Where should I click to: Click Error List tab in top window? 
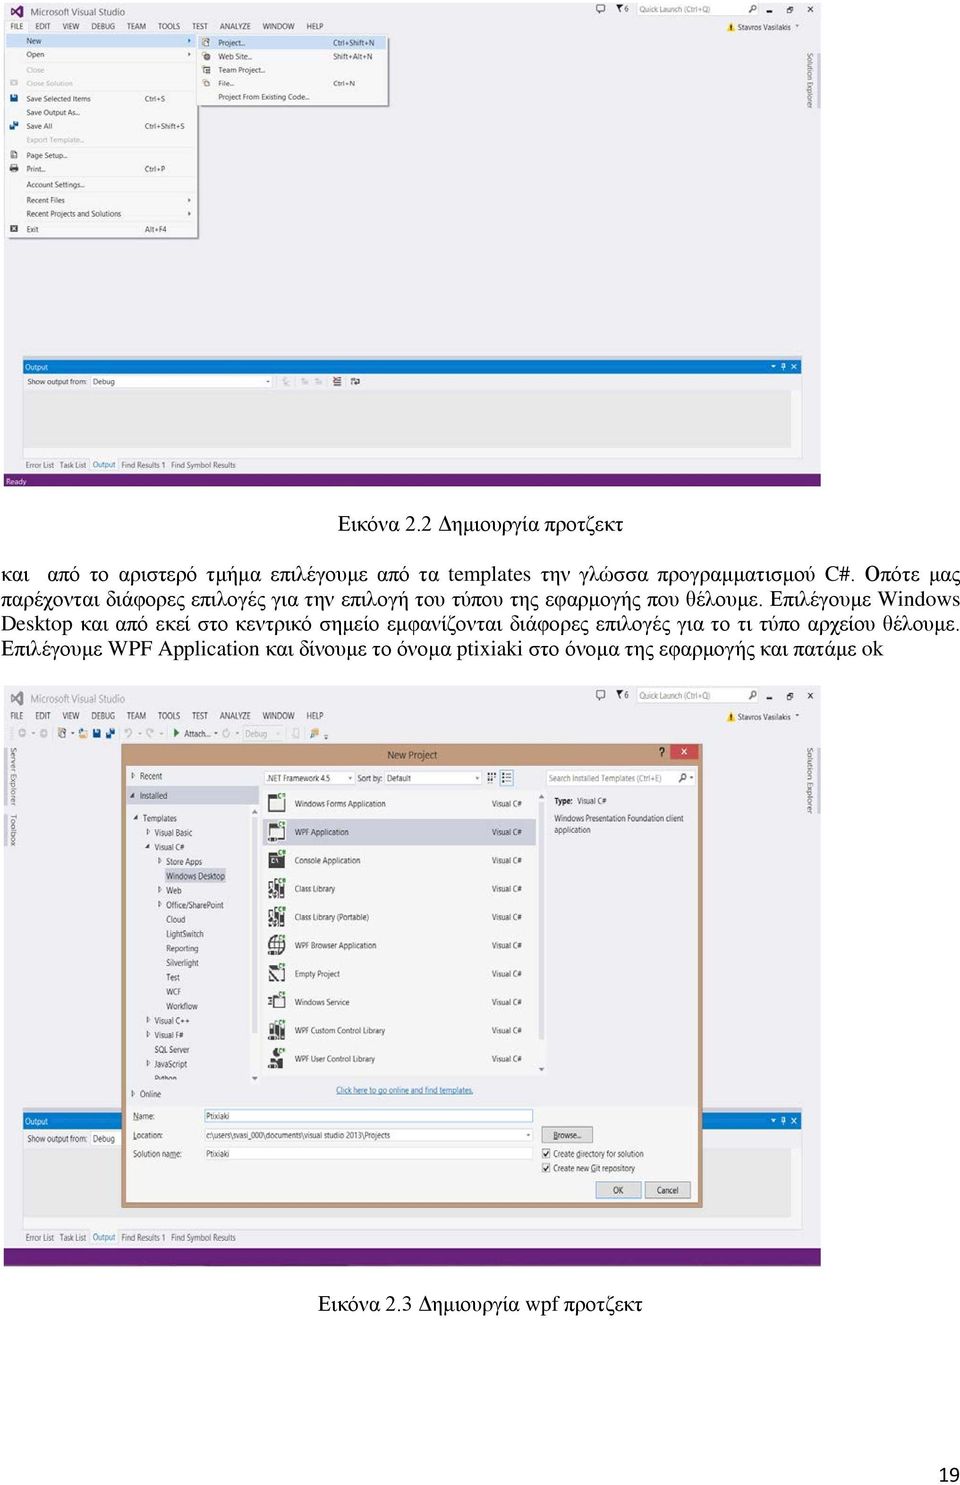point(40,465)
